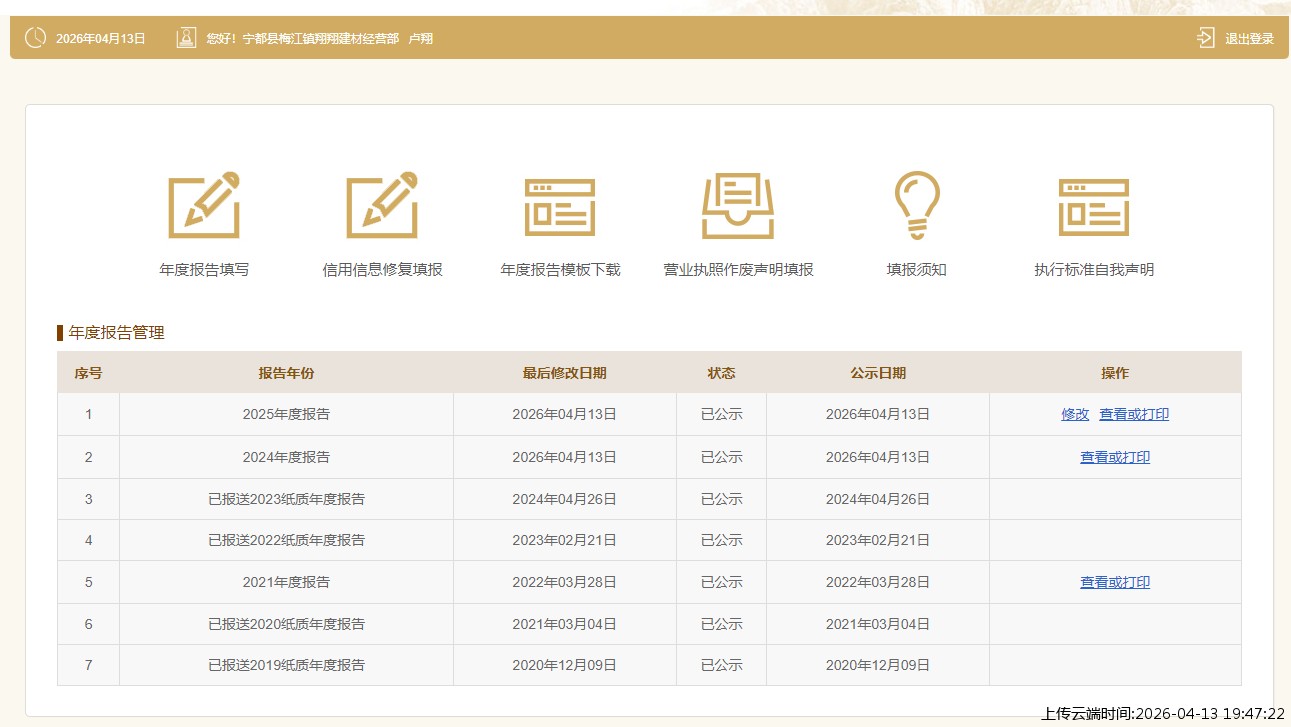This screenshot has width=1291, height=727.
Task: Click the 填报须知 lightbulb icon
Action: (916, 205)
